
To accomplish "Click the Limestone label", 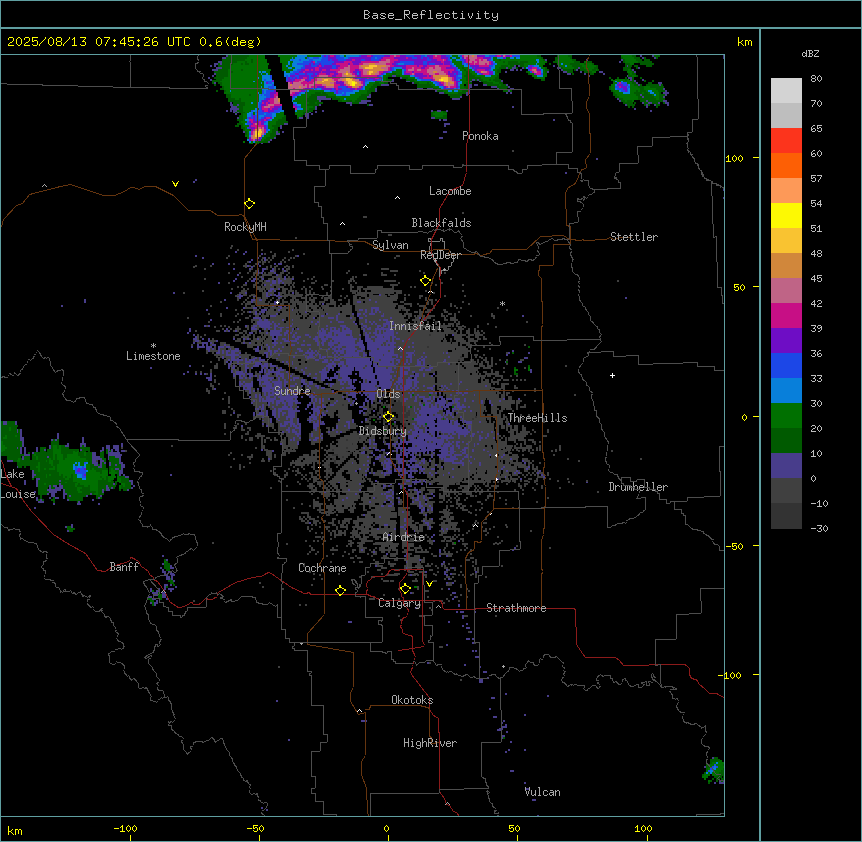I will click(153, 356).
